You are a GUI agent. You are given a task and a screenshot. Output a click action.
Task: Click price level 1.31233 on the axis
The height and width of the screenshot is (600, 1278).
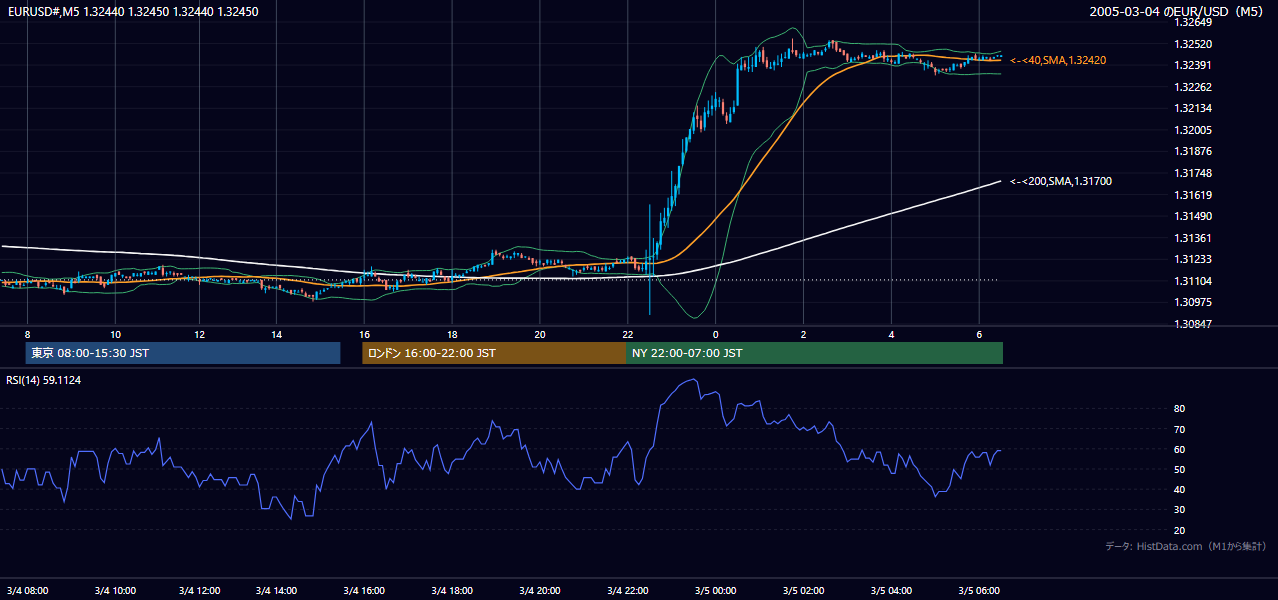click(x=1193, y=259)
